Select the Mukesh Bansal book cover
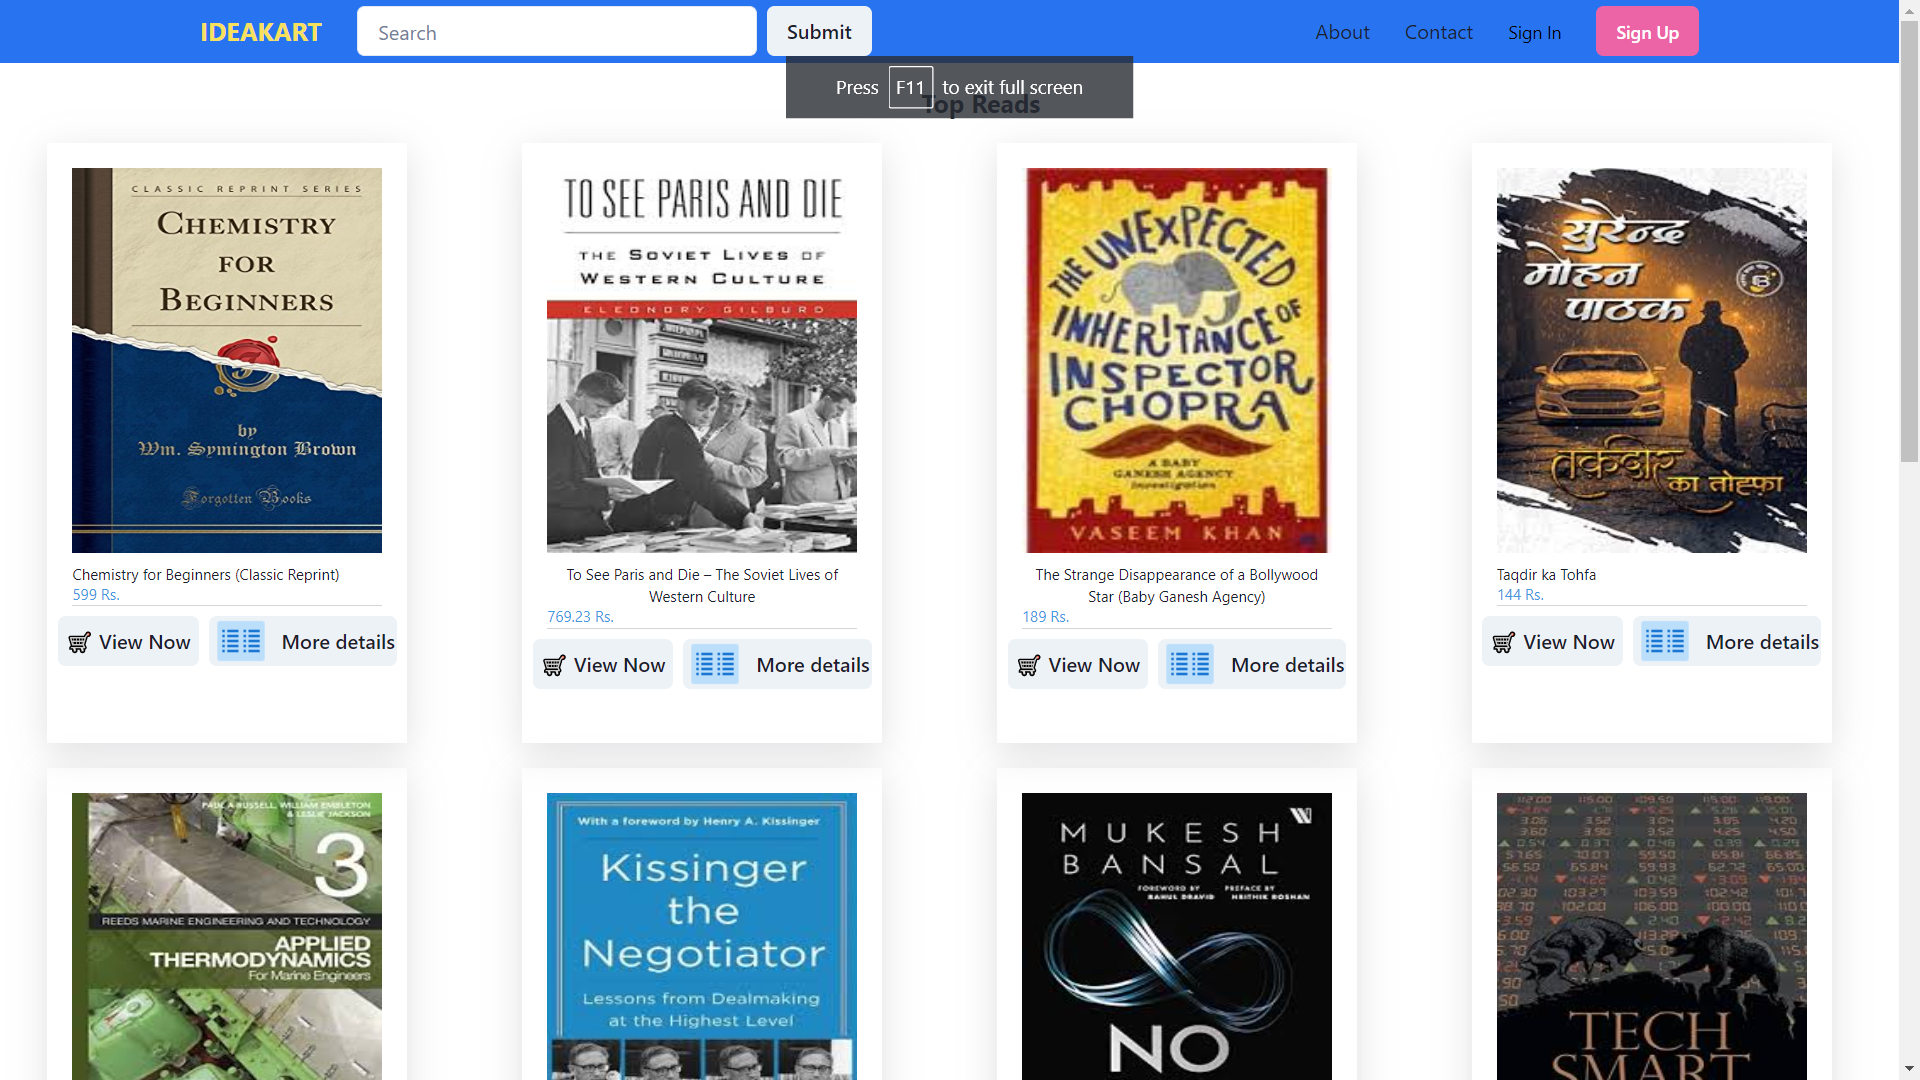This screenshot has width=1920, height=1080. click(1176, 935)
